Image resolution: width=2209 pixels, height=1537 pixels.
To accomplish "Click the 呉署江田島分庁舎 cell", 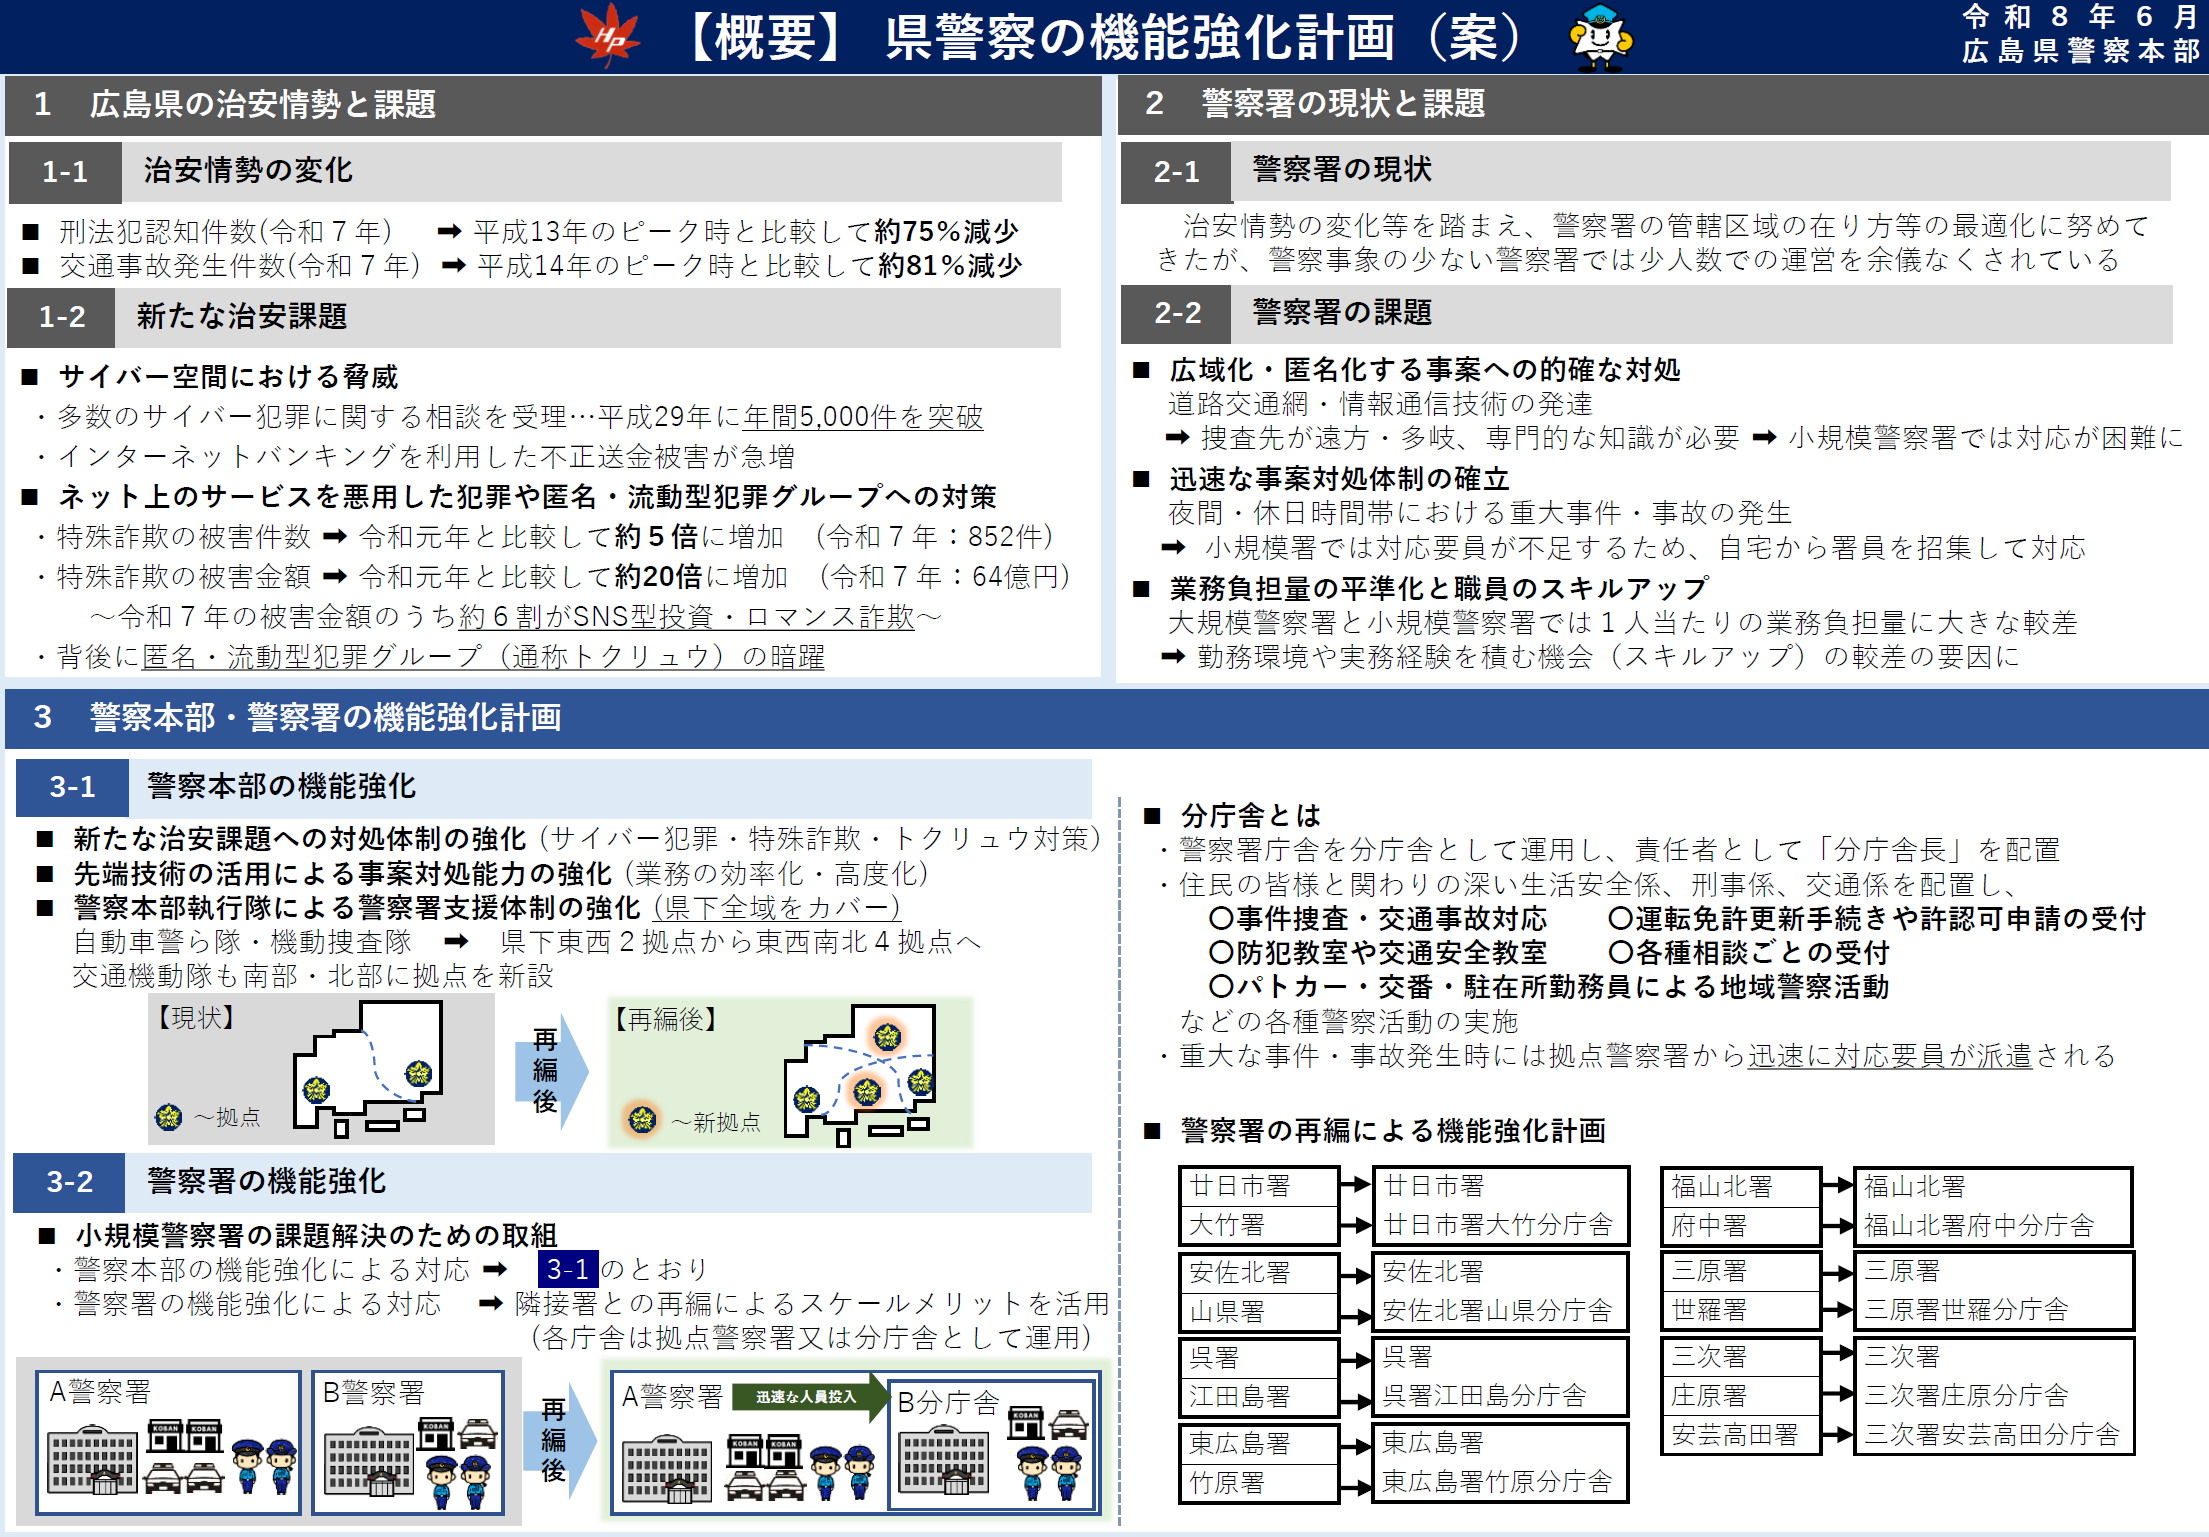I will click(1500, 1397).
